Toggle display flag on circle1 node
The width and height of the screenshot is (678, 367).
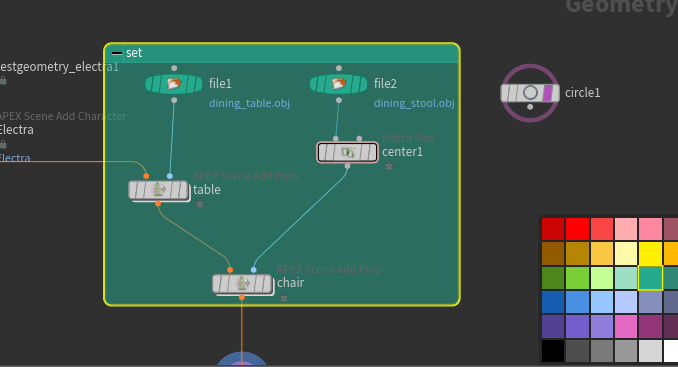[548, 93]
